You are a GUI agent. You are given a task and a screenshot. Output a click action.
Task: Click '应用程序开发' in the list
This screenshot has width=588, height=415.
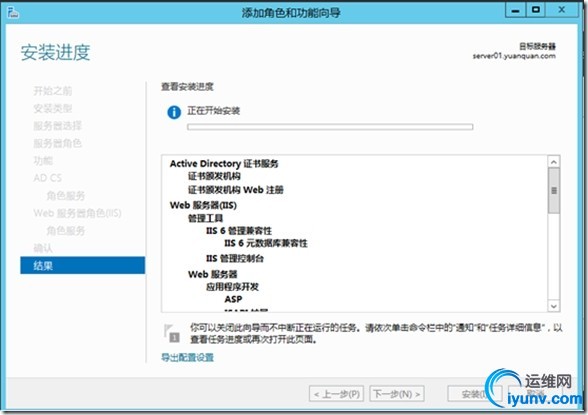tap(232, 287)
